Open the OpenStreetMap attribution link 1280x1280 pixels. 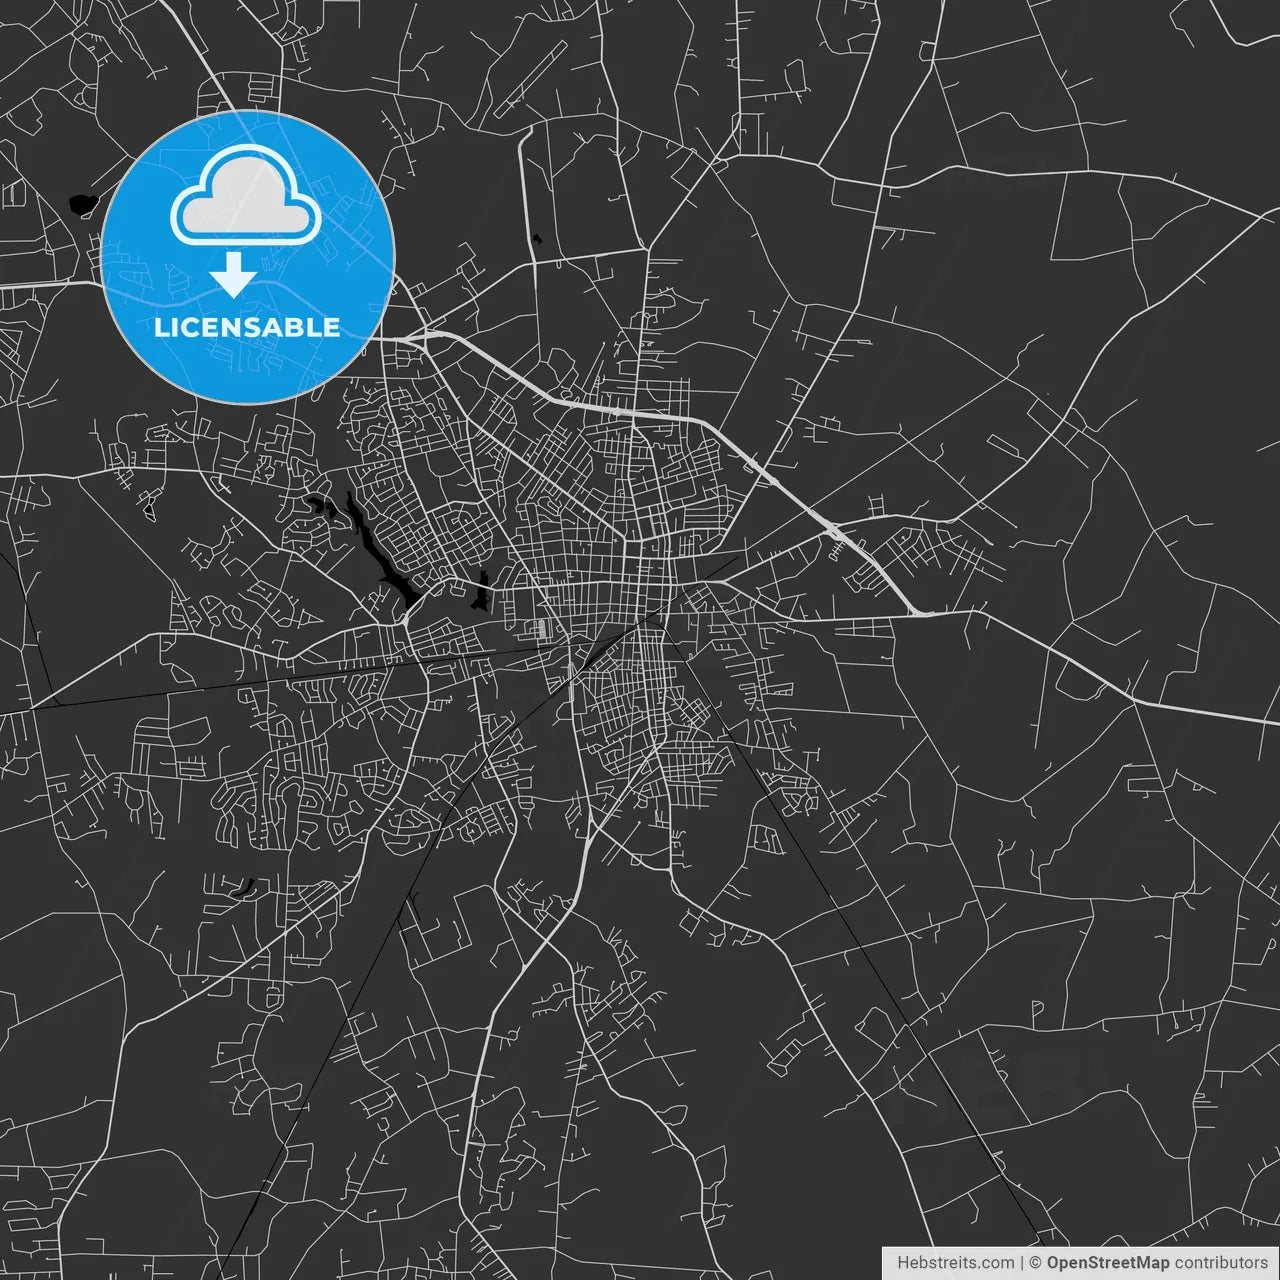[1107, 1263]
